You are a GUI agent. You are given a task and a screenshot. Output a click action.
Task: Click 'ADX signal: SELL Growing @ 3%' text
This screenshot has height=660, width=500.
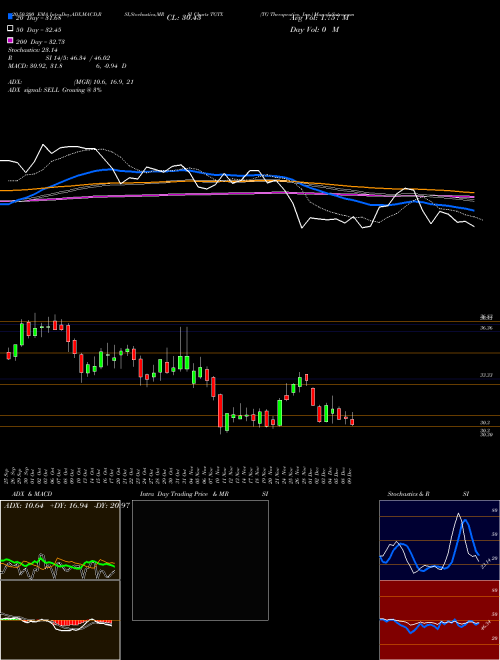click(x=55, y=90)
